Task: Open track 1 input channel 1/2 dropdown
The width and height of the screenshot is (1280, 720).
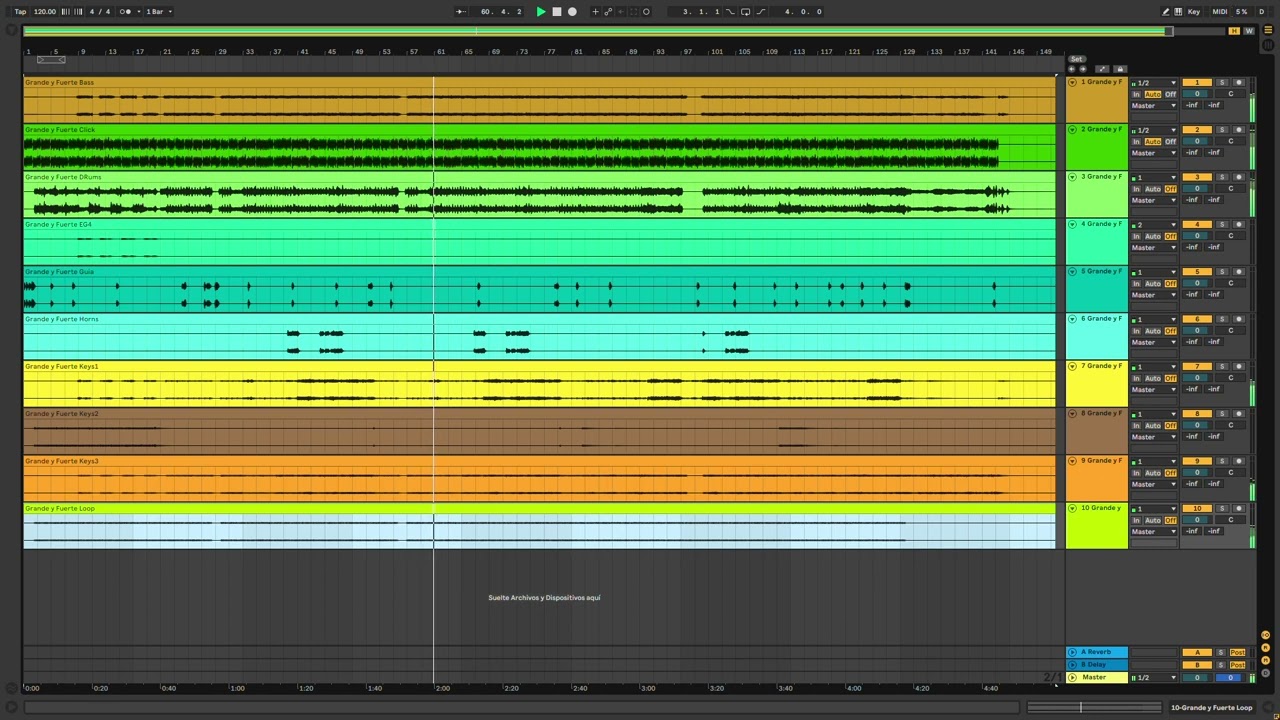Action: pos(1155,83)
